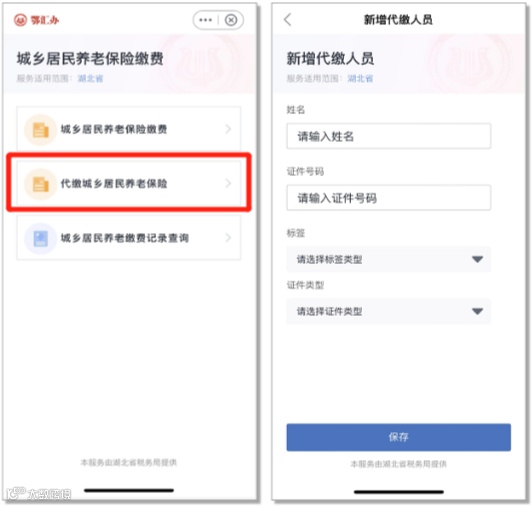Click the blue 保存 button
The width and height of the screenshot is (532, 506).
pos(399,437)
